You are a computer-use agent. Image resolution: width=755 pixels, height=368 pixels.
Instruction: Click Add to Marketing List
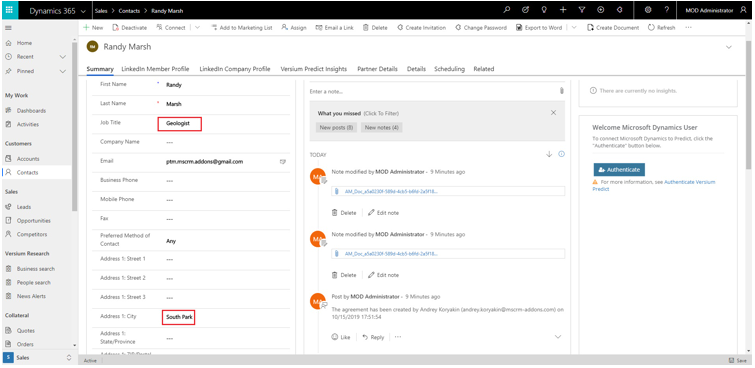click(242, 28)
